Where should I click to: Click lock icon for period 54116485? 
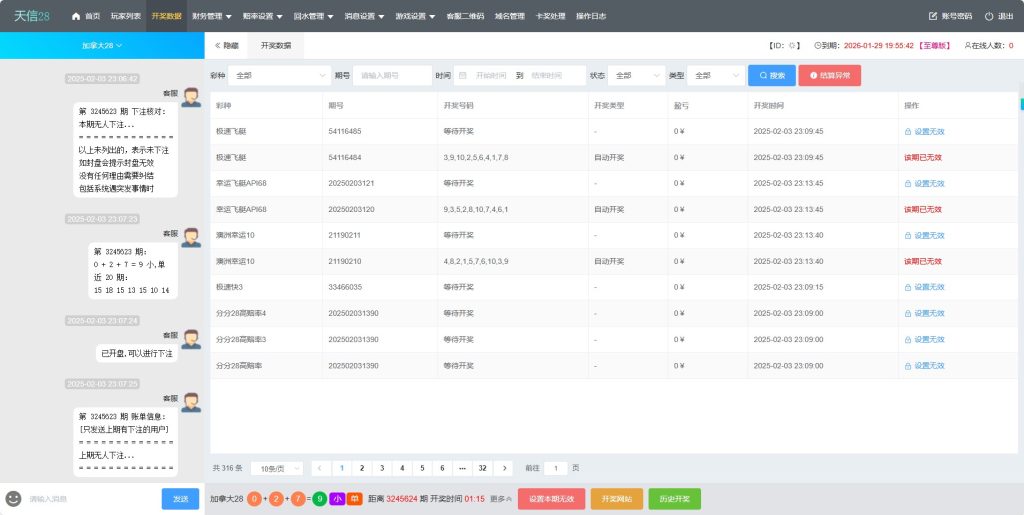pos(907,131)
